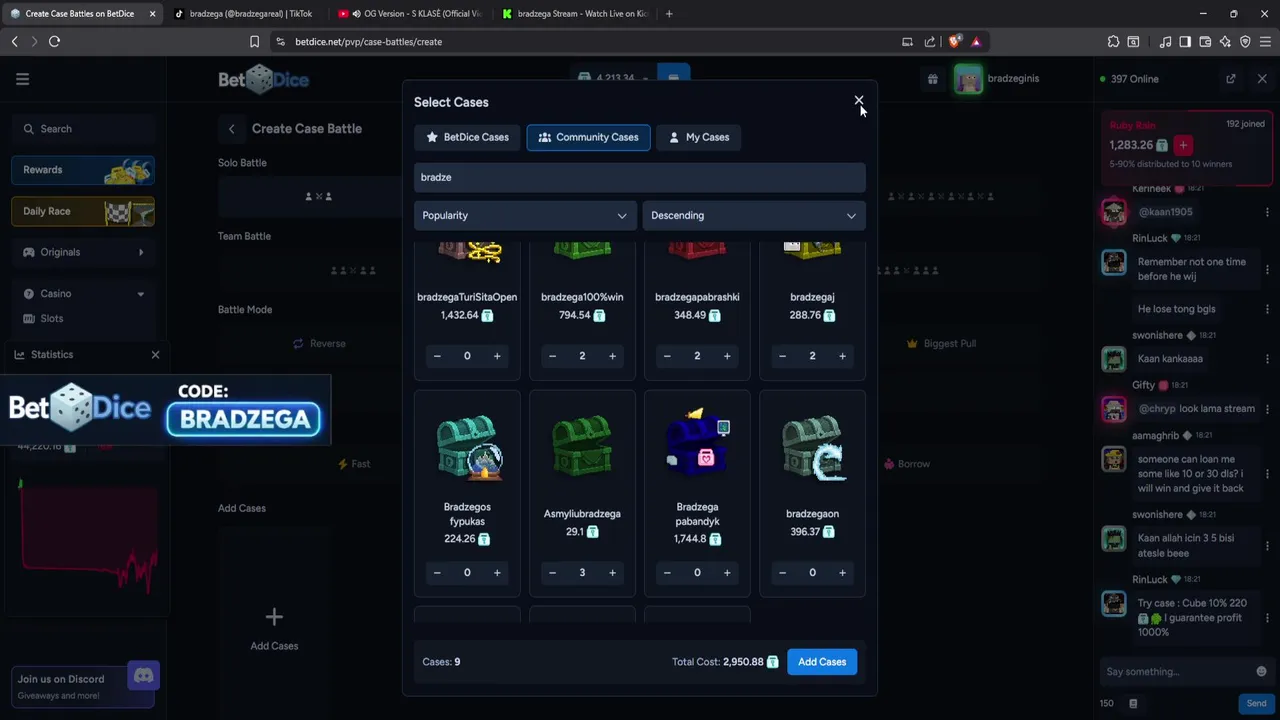Open a new browser tab
Viewport: 1280px width, 720px height.
[x=669, y=14]
